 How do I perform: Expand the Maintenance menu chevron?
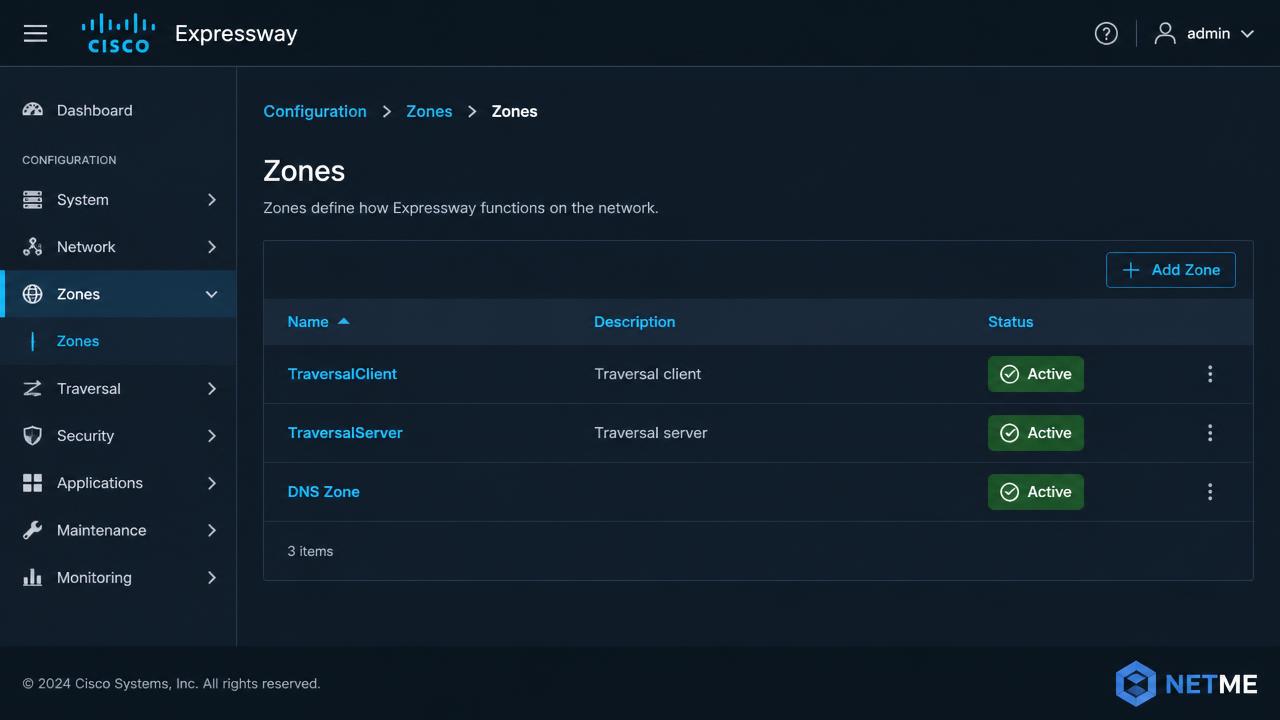(212, 530)
